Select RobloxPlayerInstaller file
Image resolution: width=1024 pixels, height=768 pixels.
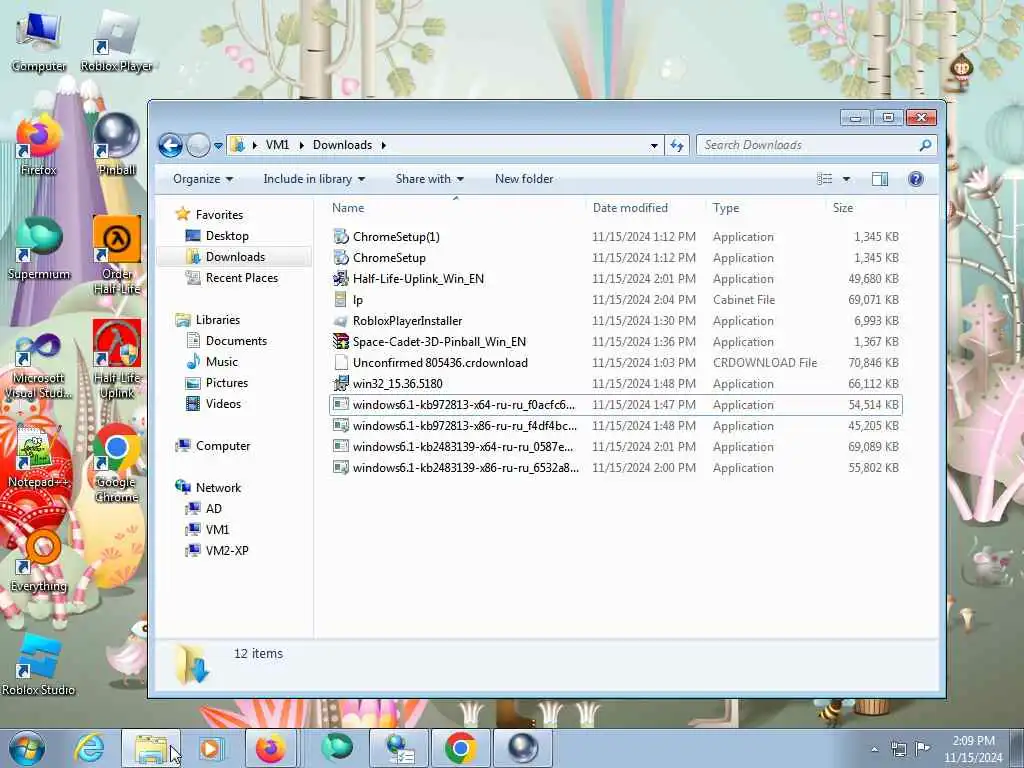pos(616,320)
